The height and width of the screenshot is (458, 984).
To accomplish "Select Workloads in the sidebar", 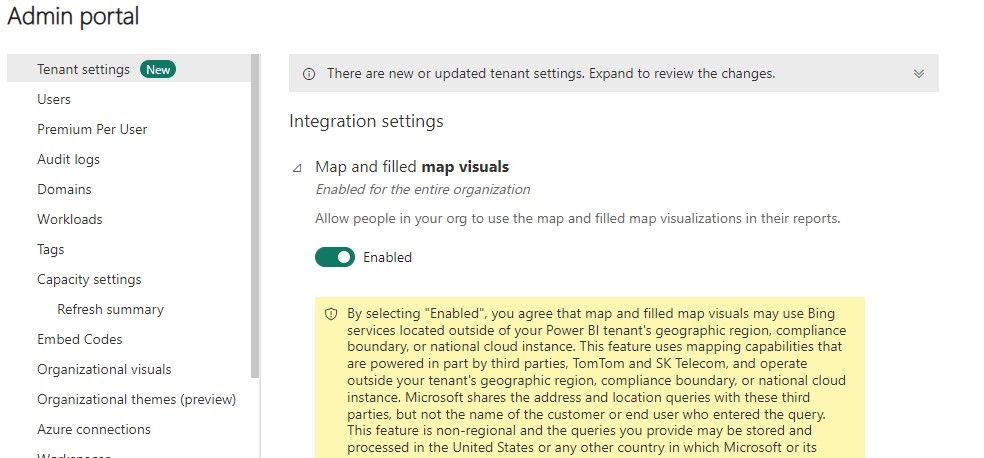I will coord(70,219).
